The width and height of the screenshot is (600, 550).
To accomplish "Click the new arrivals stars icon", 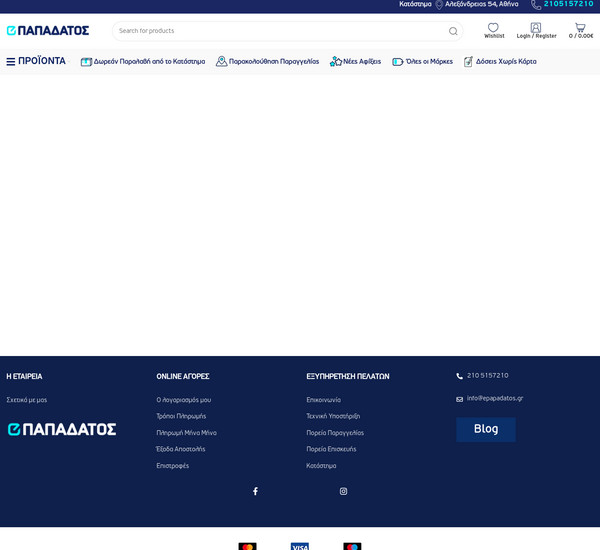I will pyautogui.click(x=336, y=61).
